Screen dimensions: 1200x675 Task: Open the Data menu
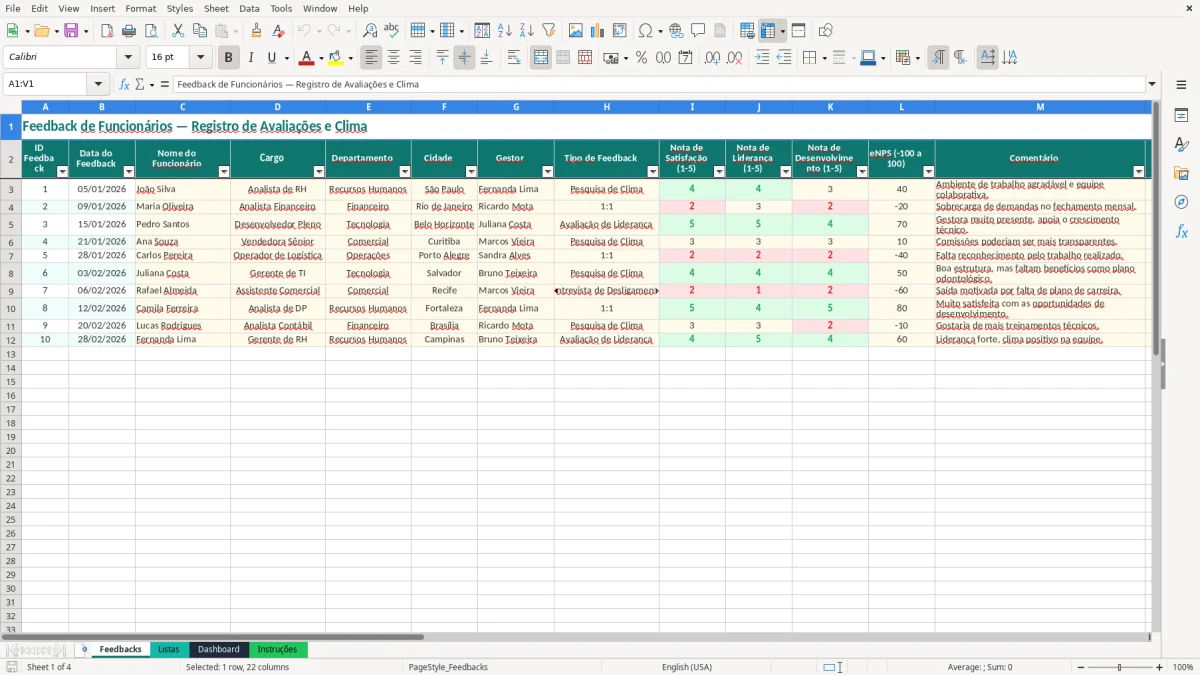249,8
